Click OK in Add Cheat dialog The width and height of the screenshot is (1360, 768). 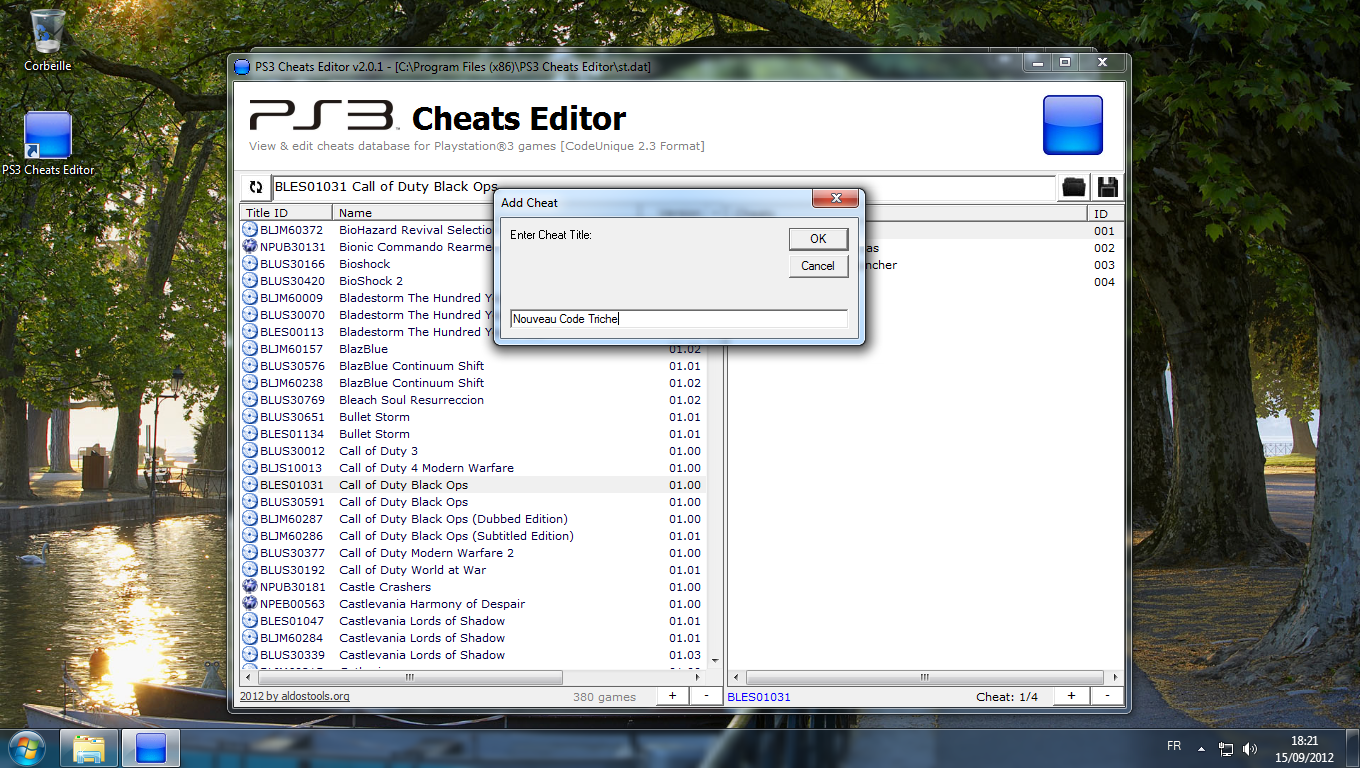(818, 239)
